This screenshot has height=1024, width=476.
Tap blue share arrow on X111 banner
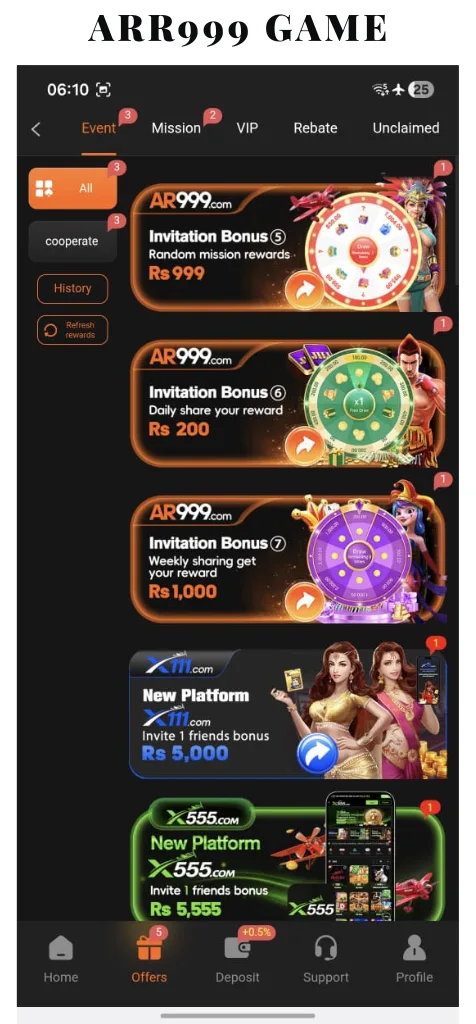pyautogui.click(x=317, y=753)
